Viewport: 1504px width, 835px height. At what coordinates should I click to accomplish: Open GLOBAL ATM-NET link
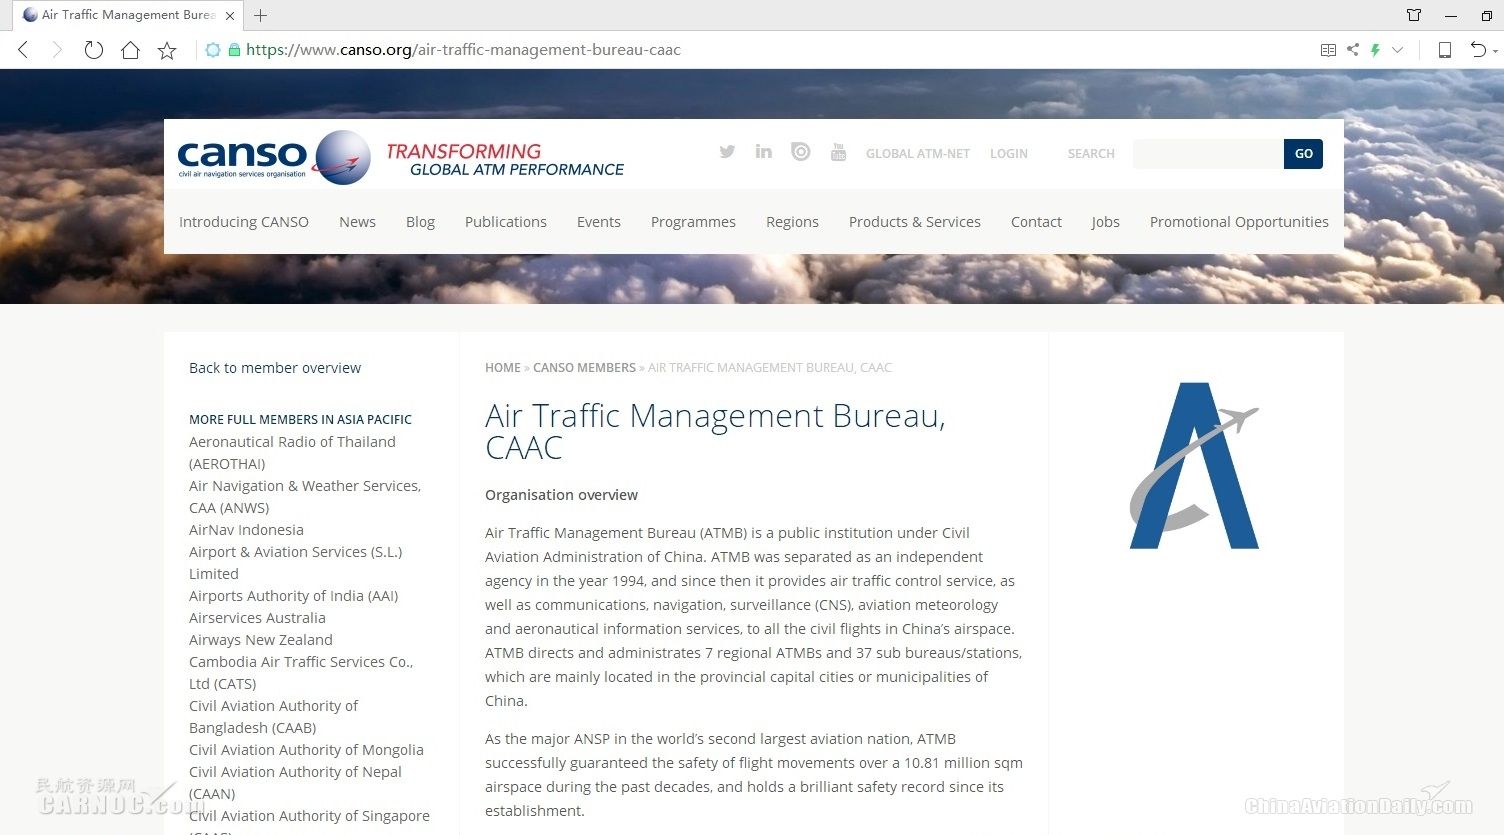[918, 154]
